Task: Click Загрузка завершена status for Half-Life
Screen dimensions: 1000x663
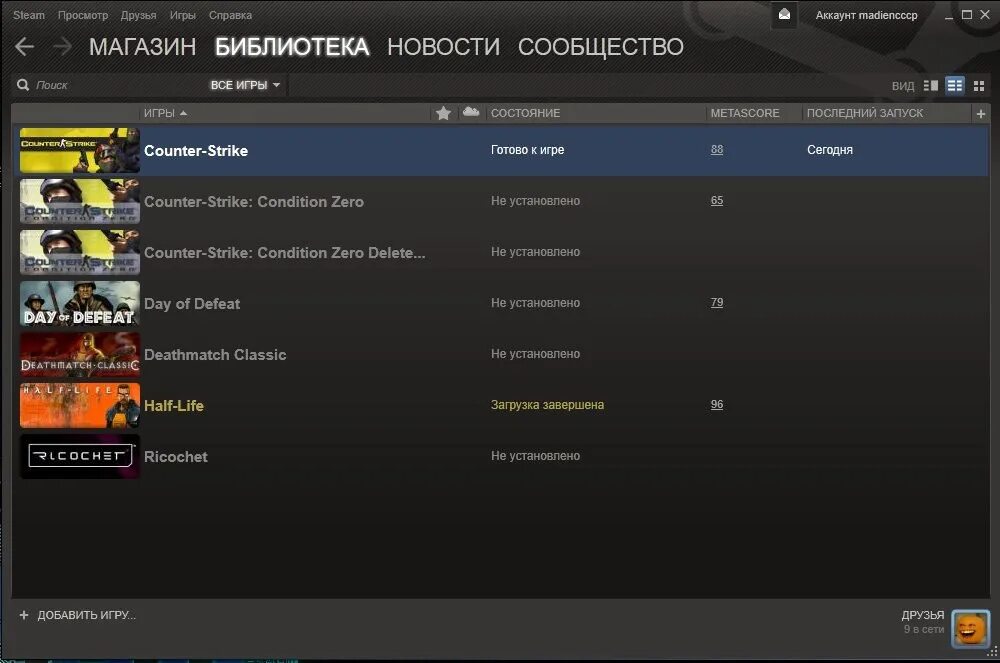Action: [547, 405]
